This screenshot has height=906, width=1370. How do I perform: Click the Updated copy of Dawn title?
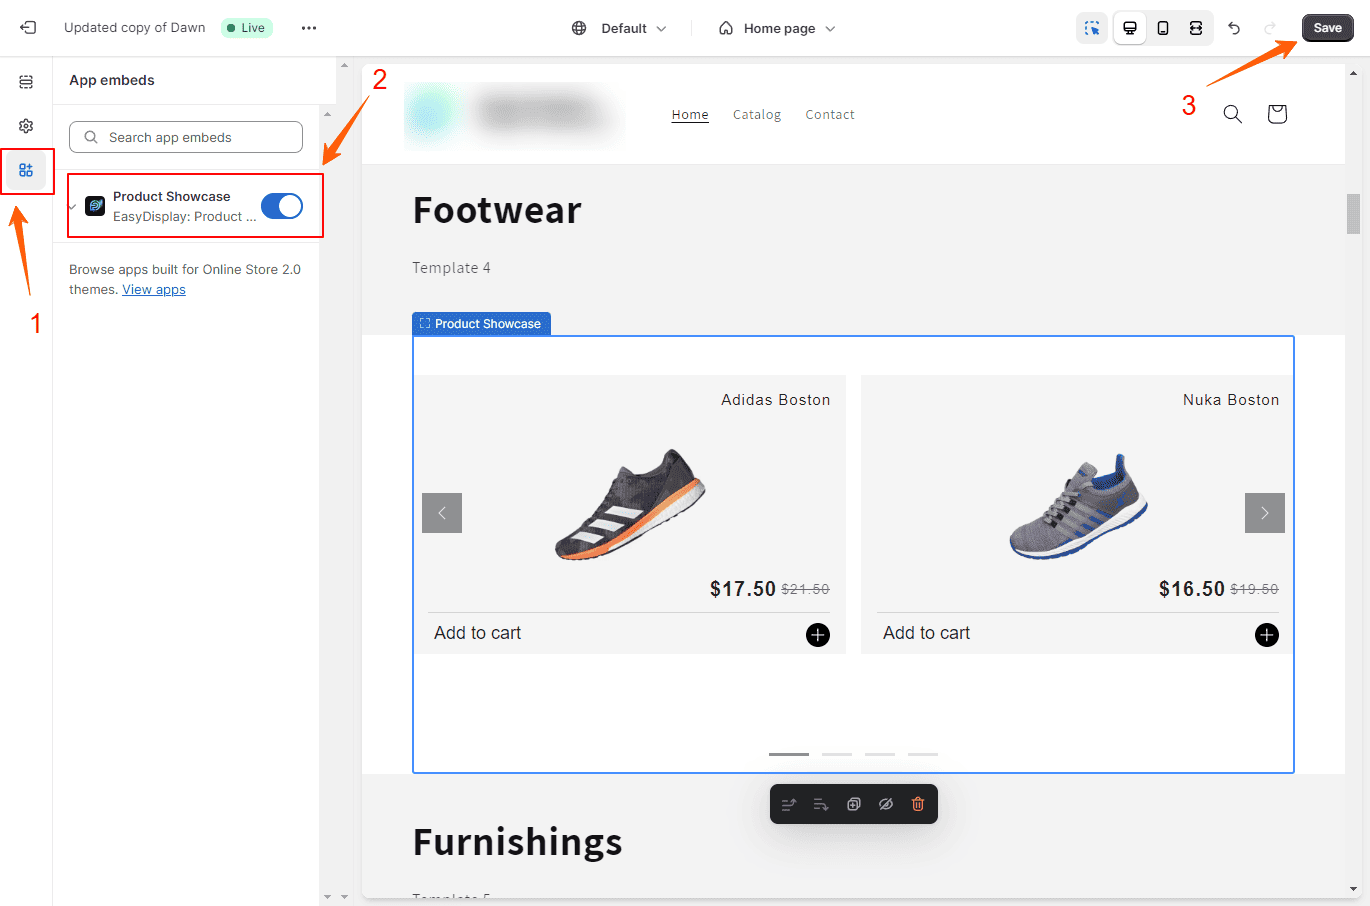click(135, 28)
